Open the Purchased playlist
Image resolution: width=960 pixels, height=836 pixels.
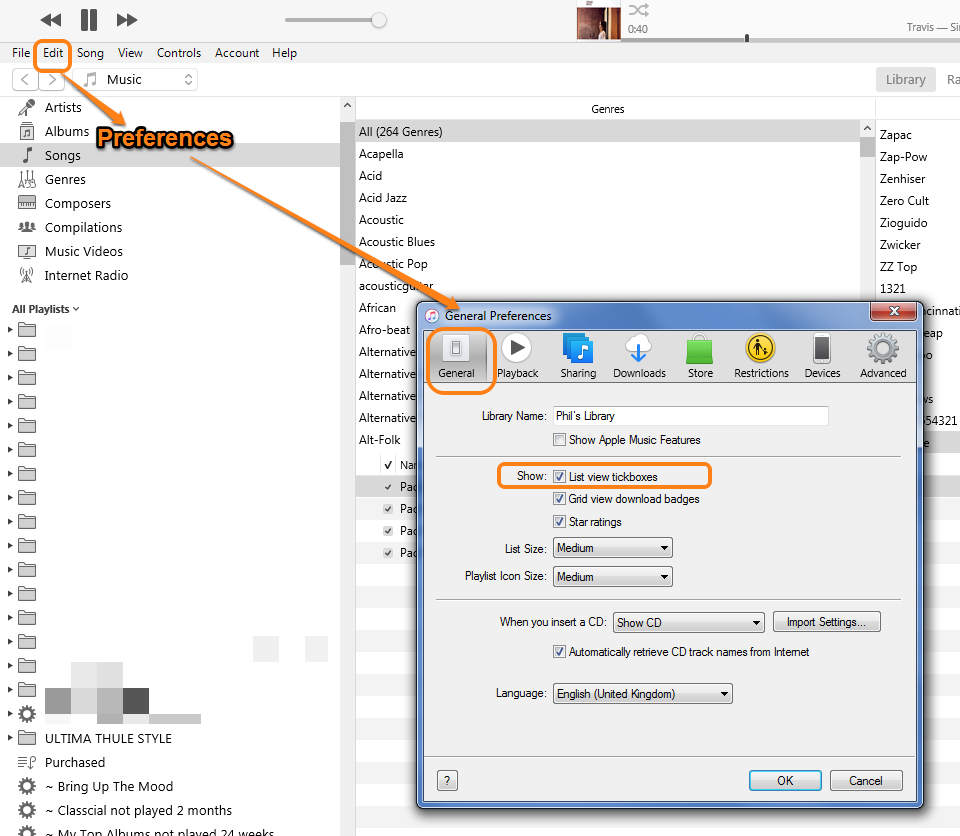pyautogui.click(x=75, y=763)
